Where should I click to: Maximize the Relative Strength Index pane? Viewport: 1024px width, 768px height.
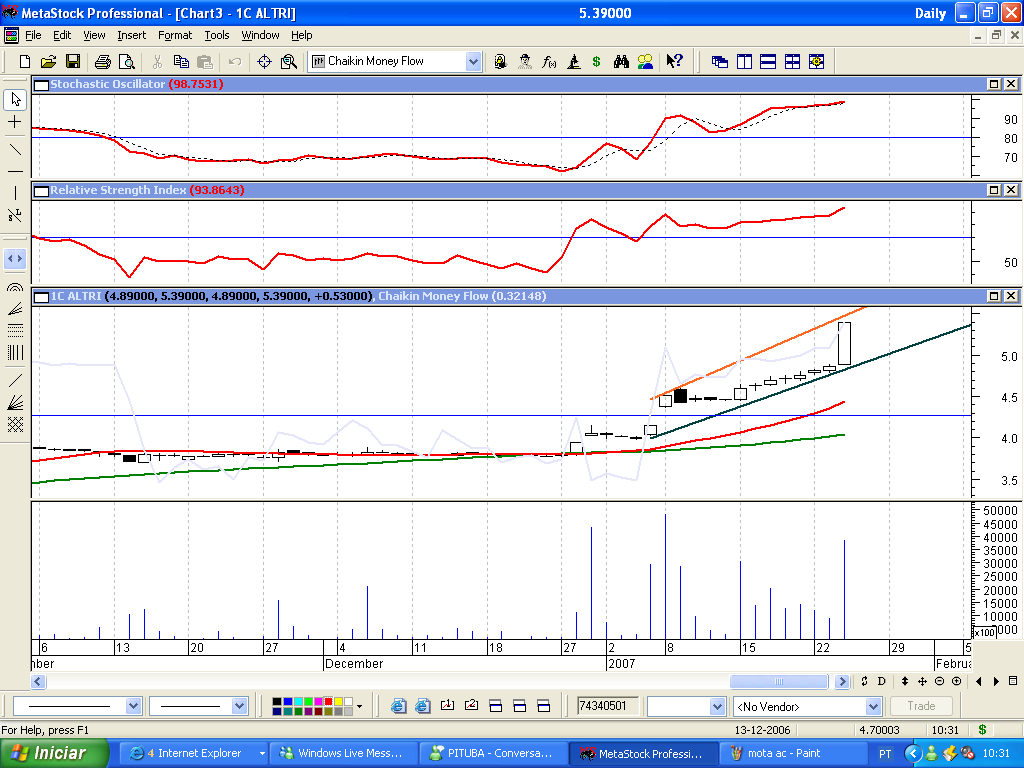[994, 190]
